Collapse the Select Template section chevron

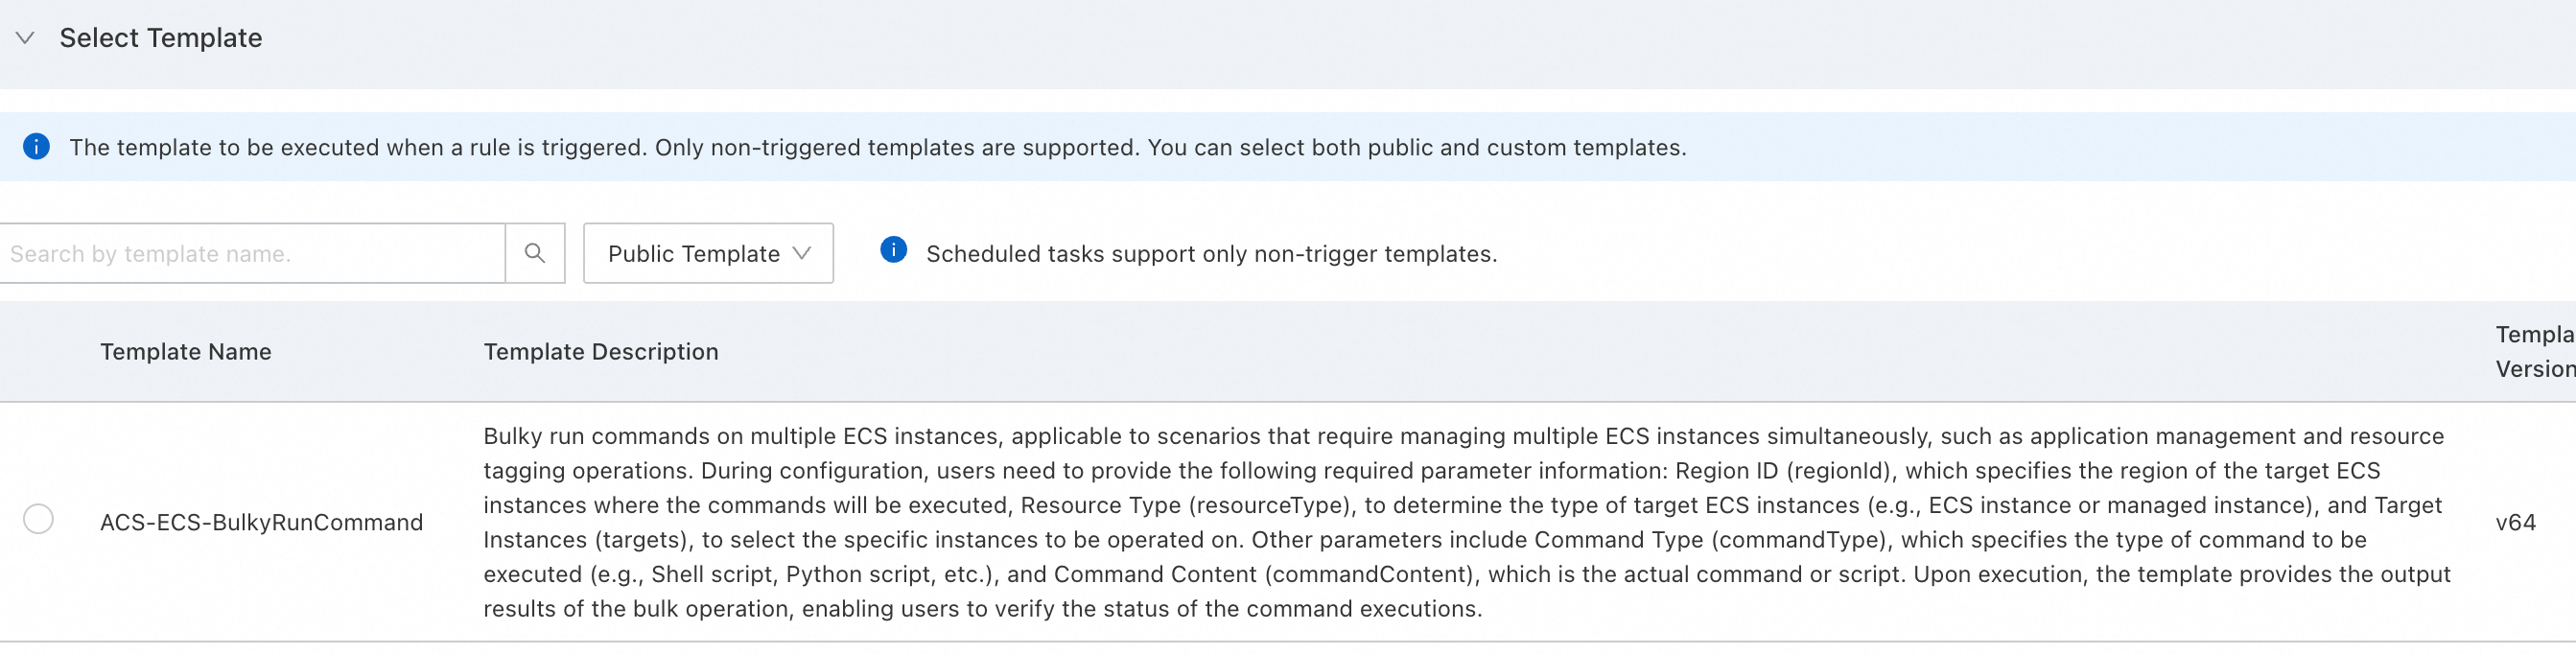(25, 38)
